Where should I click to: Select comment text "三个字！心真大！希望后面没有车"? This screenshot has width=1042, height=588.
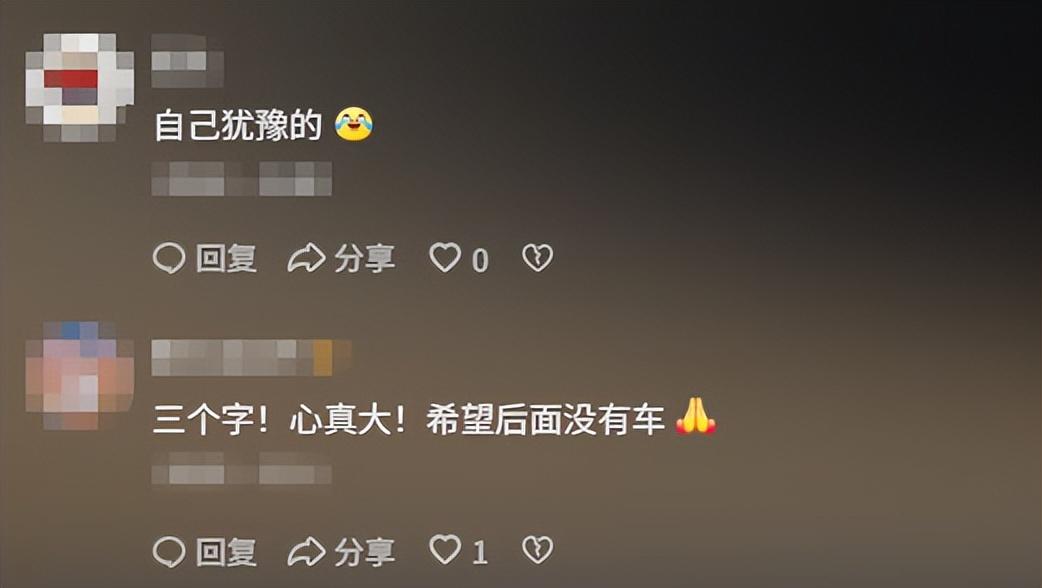coord(409,421)
